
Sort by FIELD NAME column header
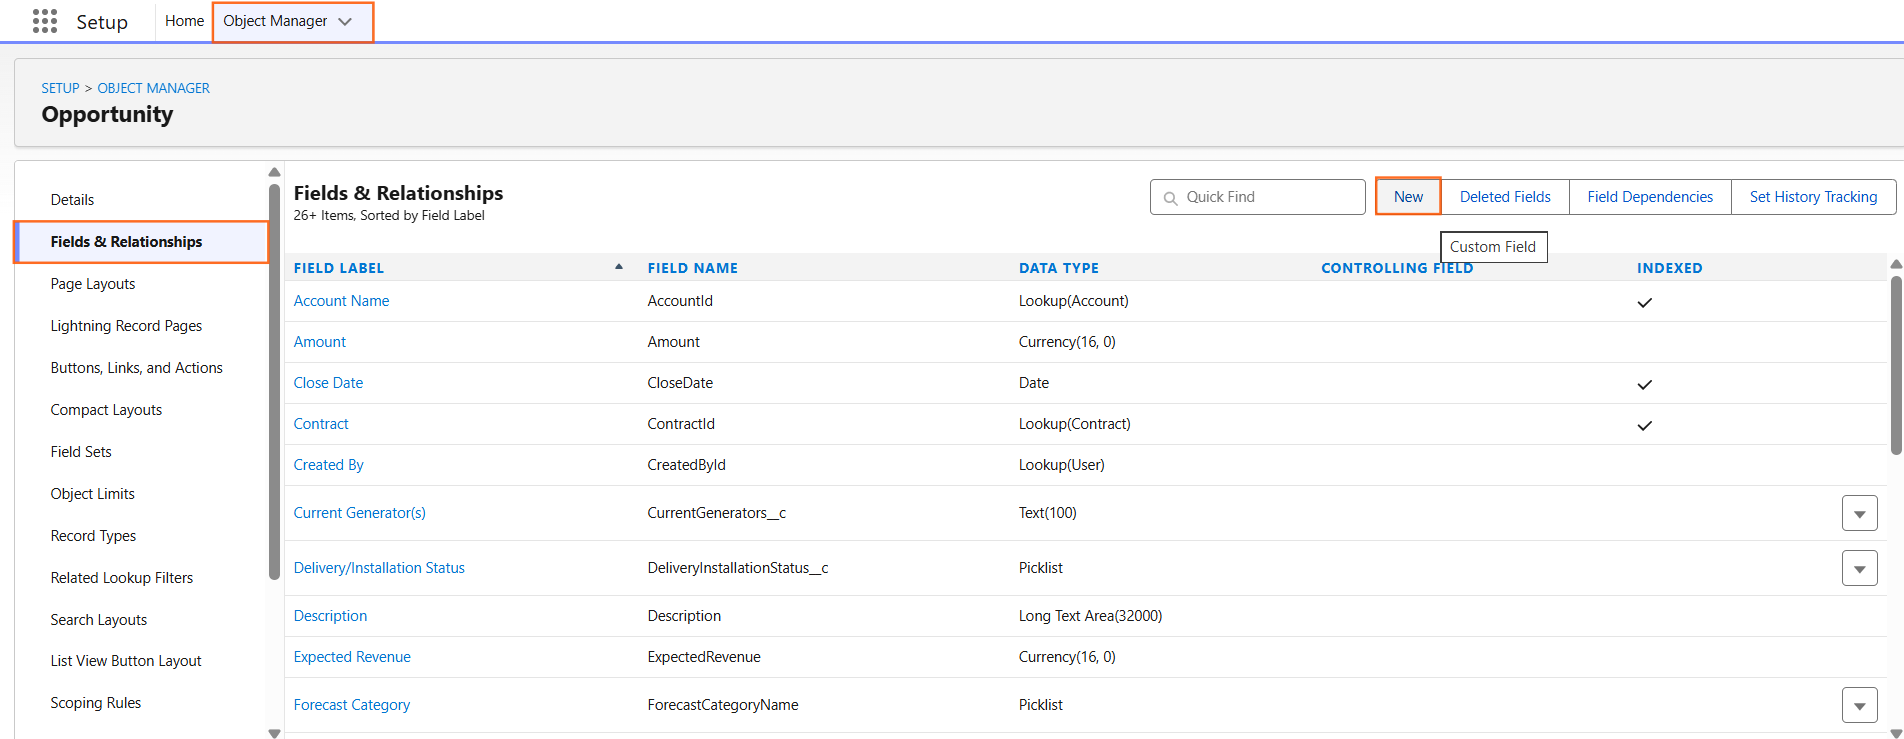coord(692,268)
